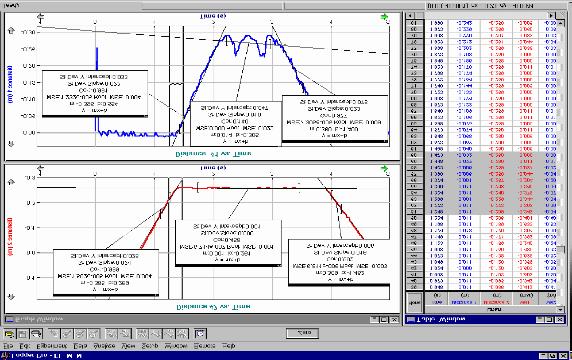The height and width of the screenshot is (360, 572).
Task: Click the table's vertical scrollbar thumb
Action: coord(561,250)
